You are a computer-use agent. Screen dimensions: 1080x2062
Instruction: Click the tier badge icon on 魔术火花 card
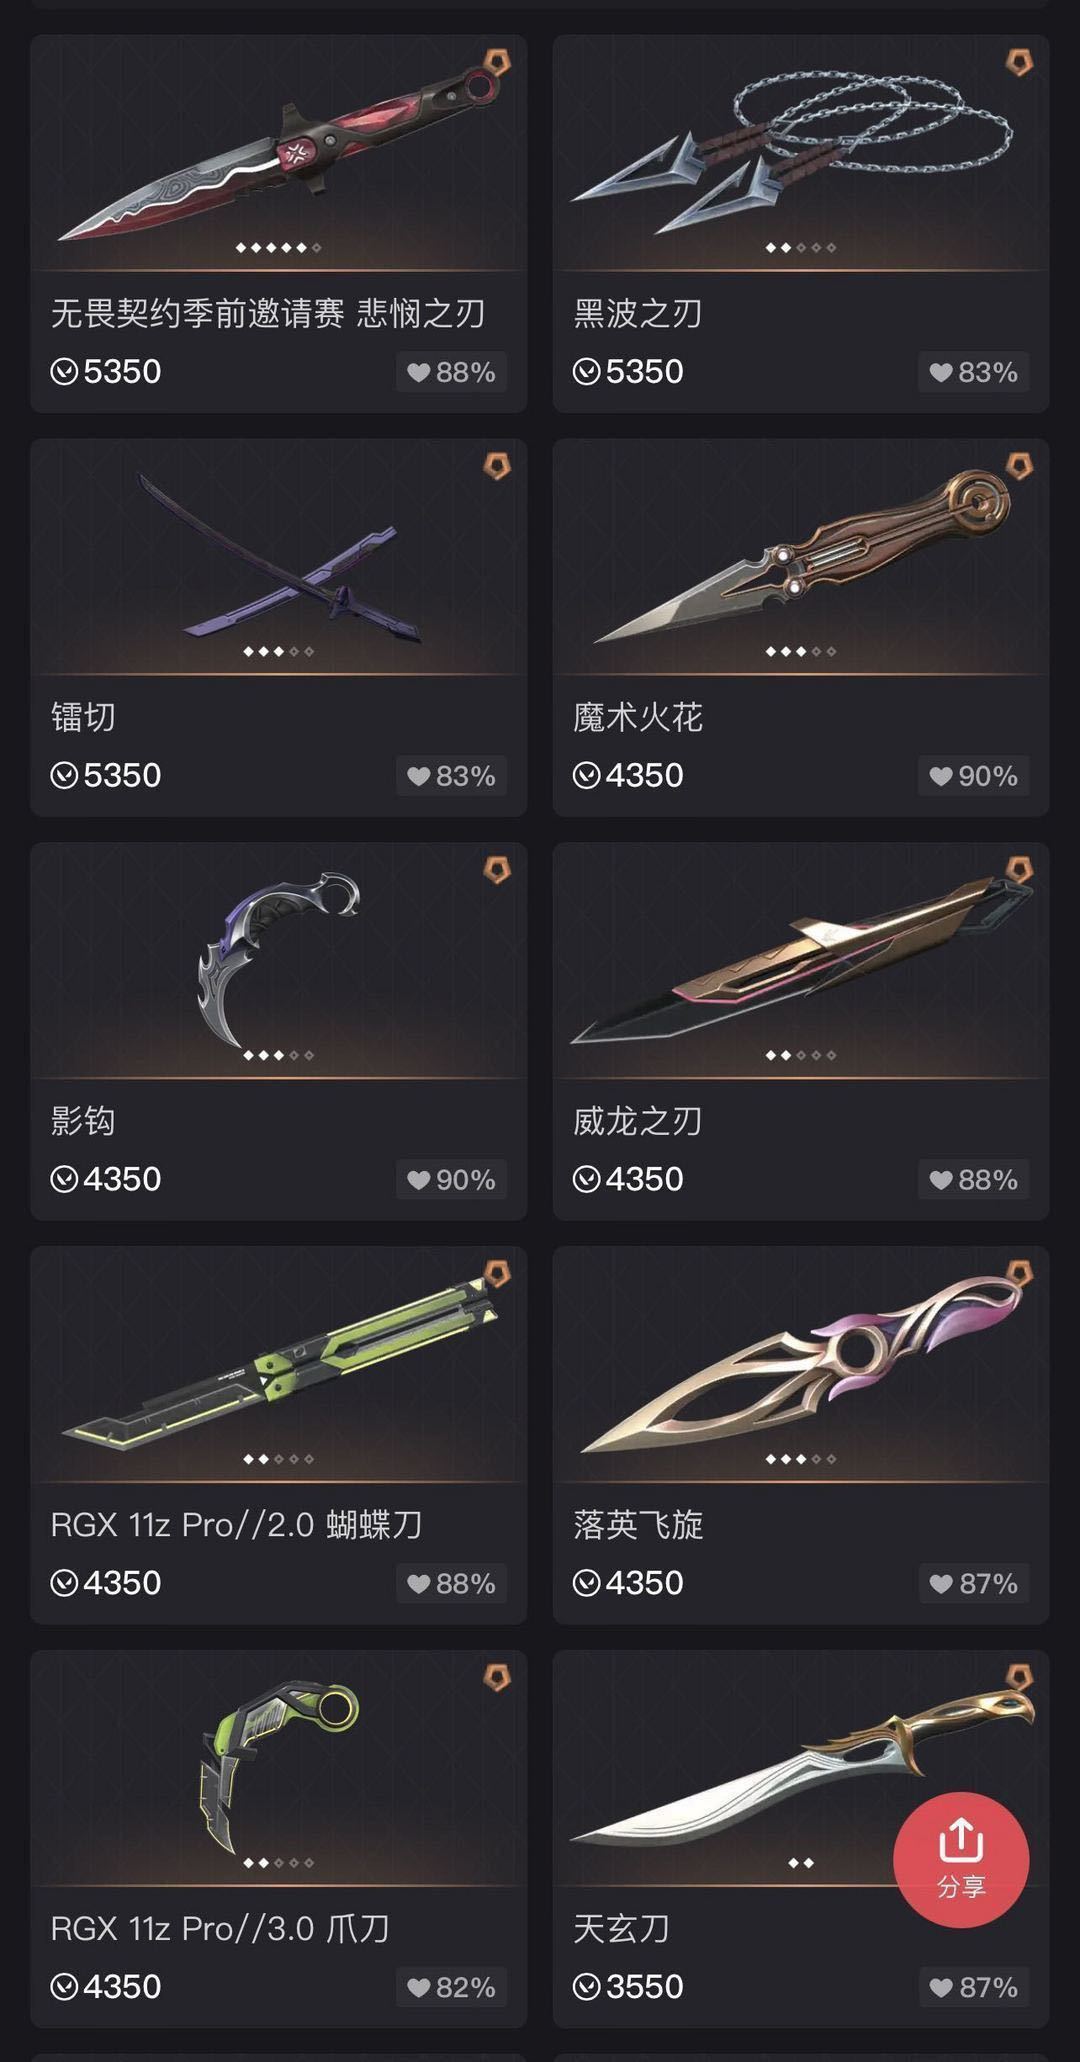(1019, 465)
